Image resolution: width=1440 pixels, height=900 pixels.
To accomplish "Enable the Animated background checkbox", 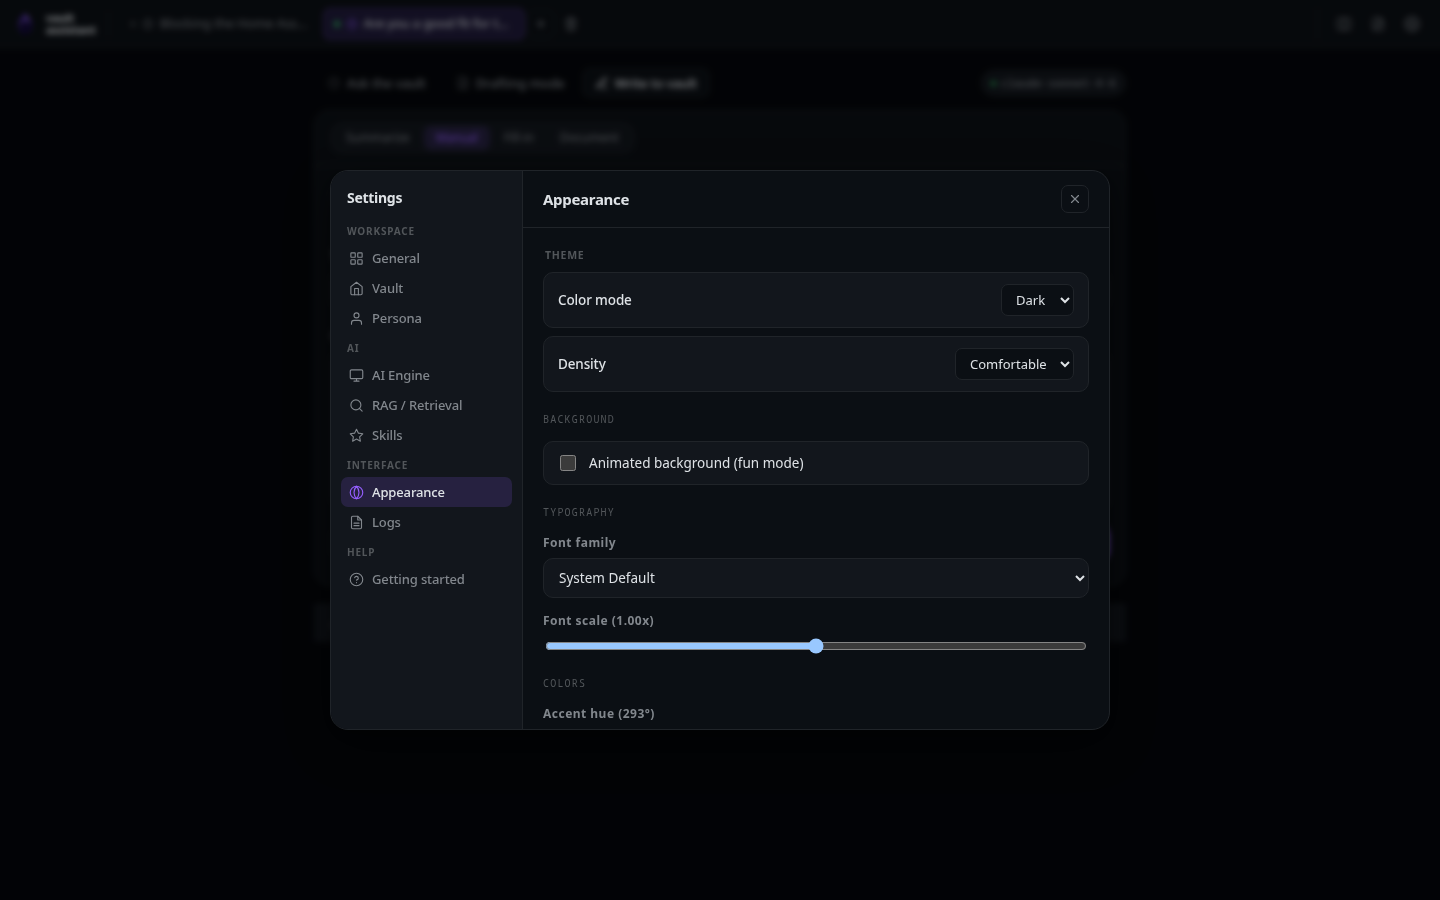I will click(568, 463).
